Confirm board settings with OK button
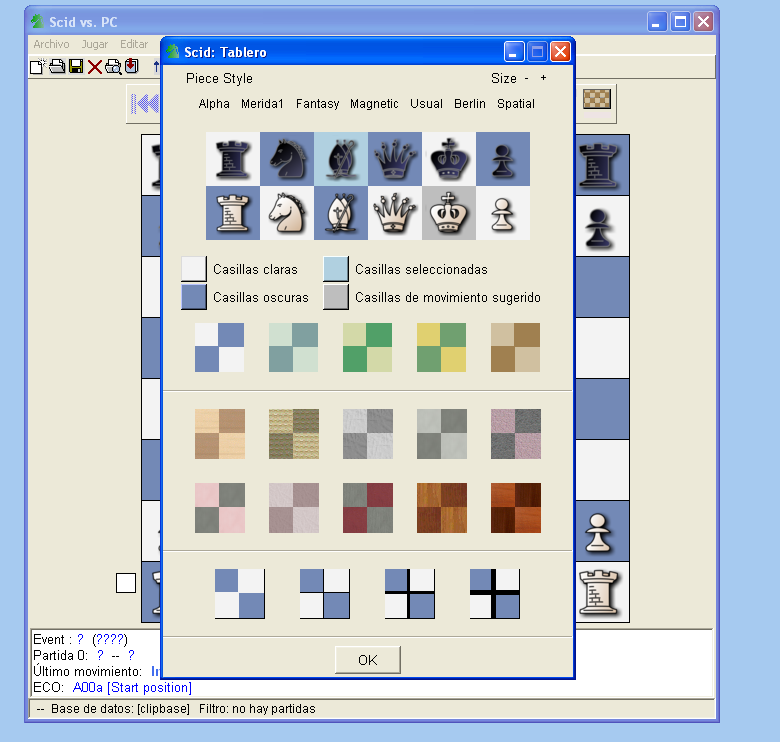Viewport: 780px width, 742px height. pos(368,660)
